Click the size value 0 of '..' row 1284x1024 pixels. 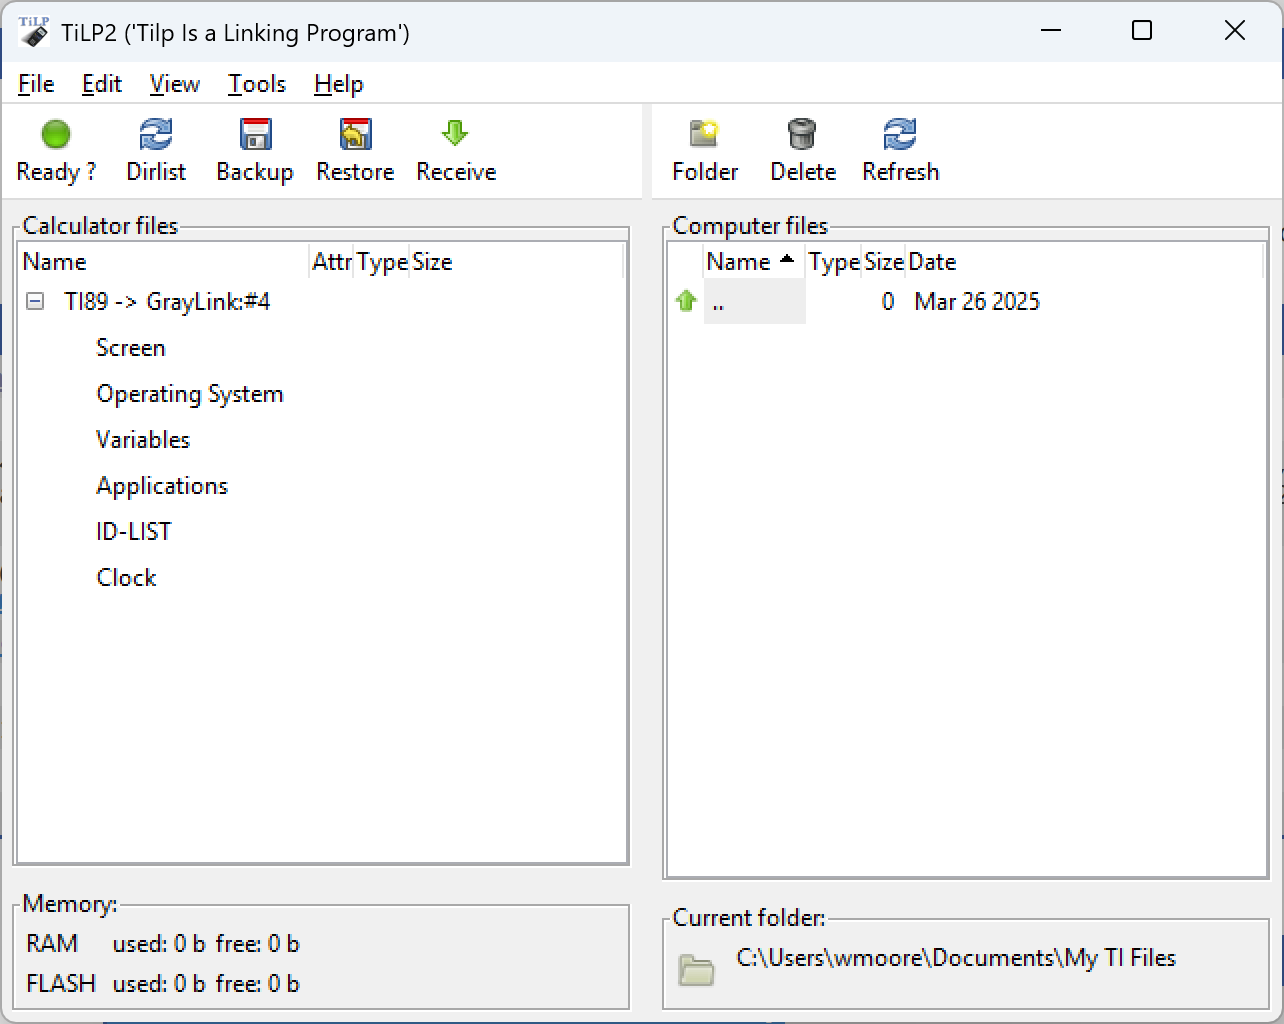tap(888, 301)
